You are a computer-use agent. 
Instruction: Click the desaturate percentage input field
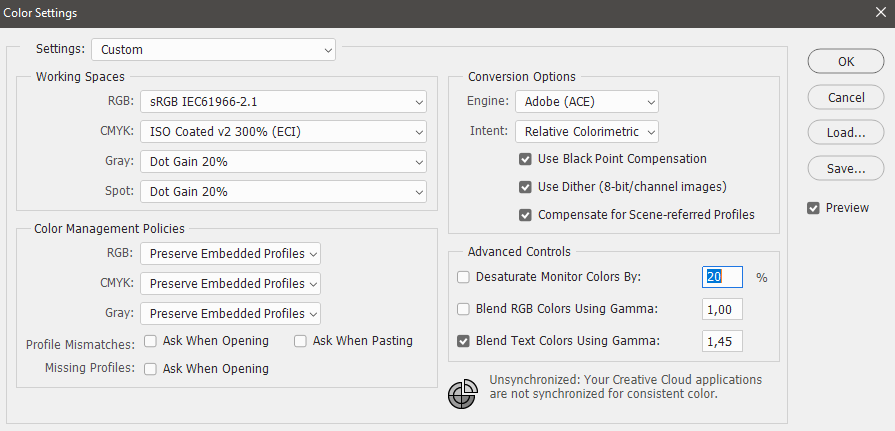coord(722,277)
